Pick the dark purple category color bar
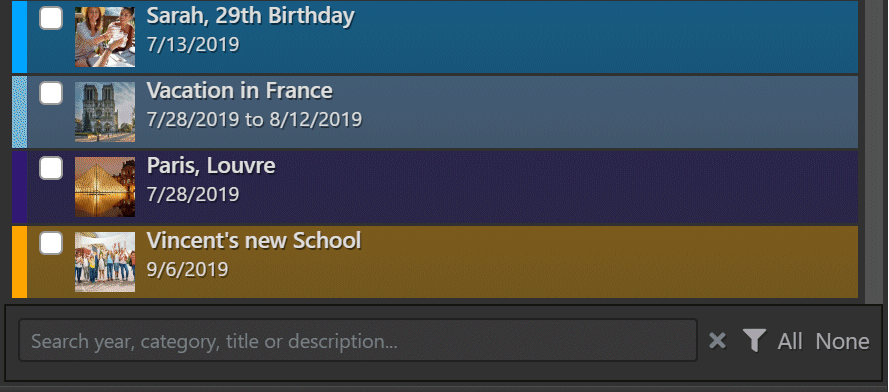889x392 pixels. (x=19, y=187)
